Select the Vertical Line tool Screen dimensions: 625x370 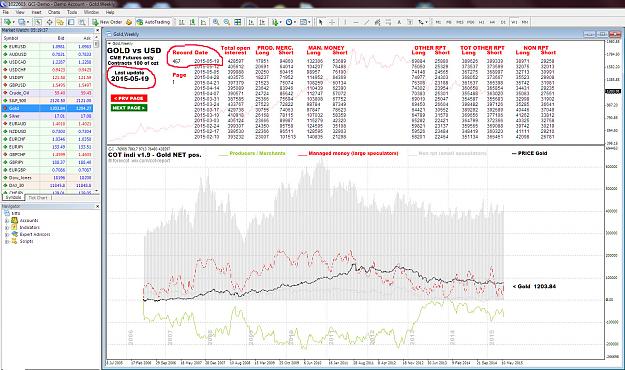pos(345,22)
